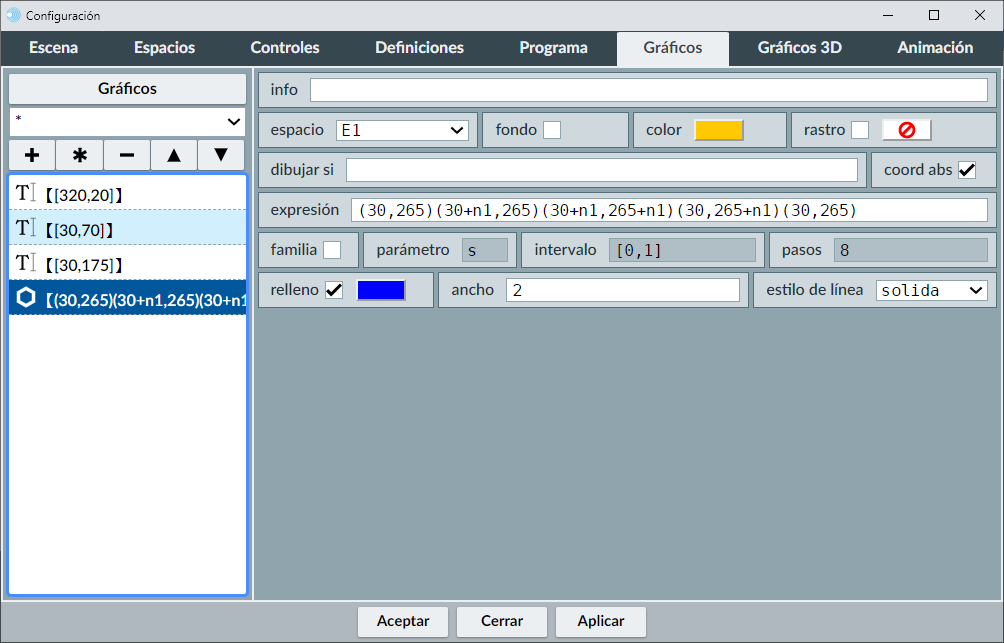Open the Animación tab
This screenshot has width=1004, height=643.
(x=935, y=48)
